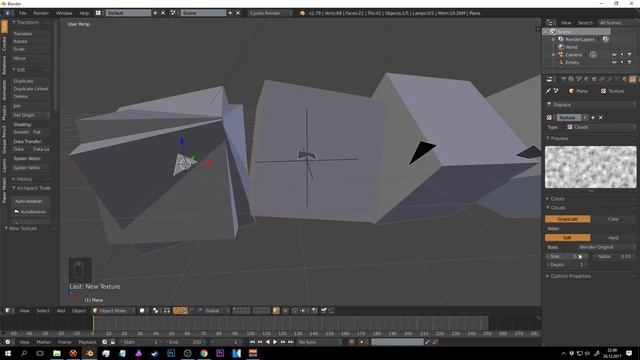Toggle Camera renderability in outliner
640x360 pixels.
[629, 55]
